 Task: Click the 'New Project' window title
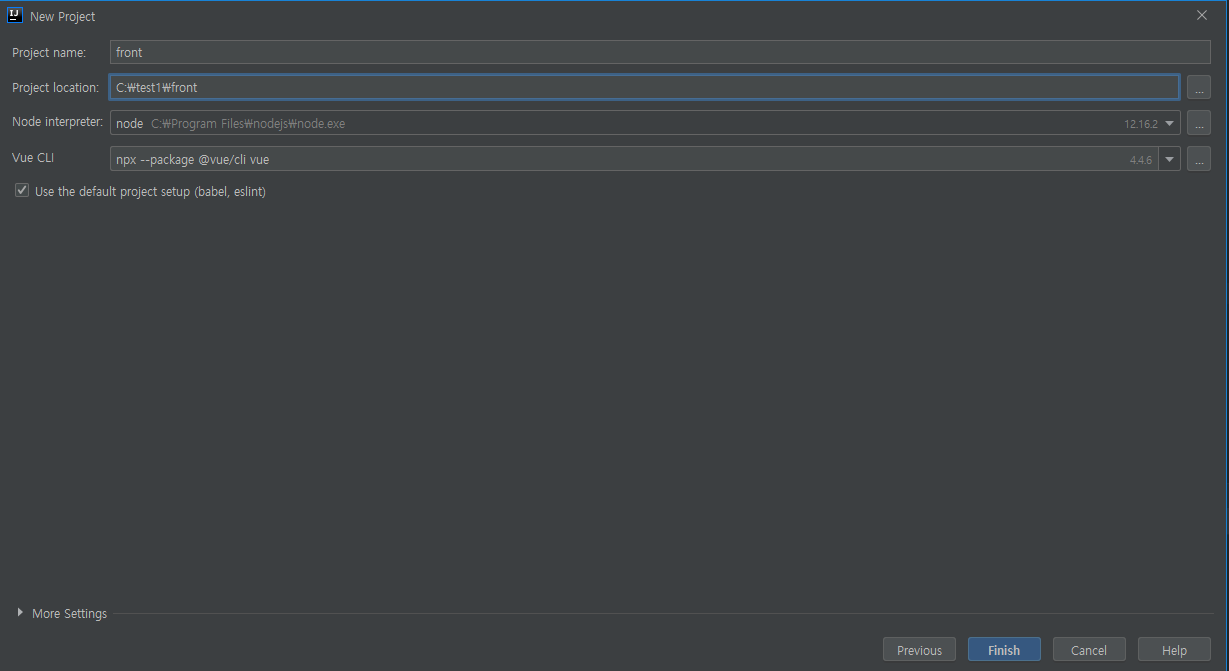coord(63,17)
